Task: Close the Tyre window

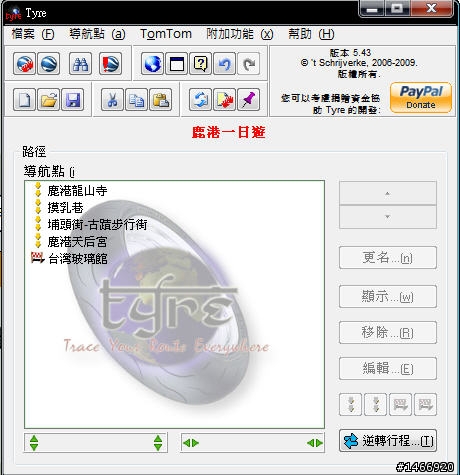Action: coord(432,8)
